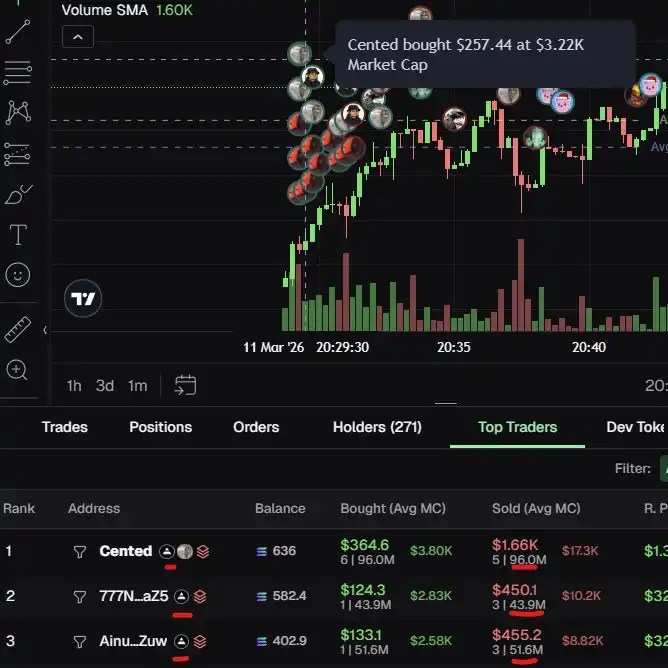
Task: Switch to the Holders (271) tab
Action: click(x=377, y=427)
